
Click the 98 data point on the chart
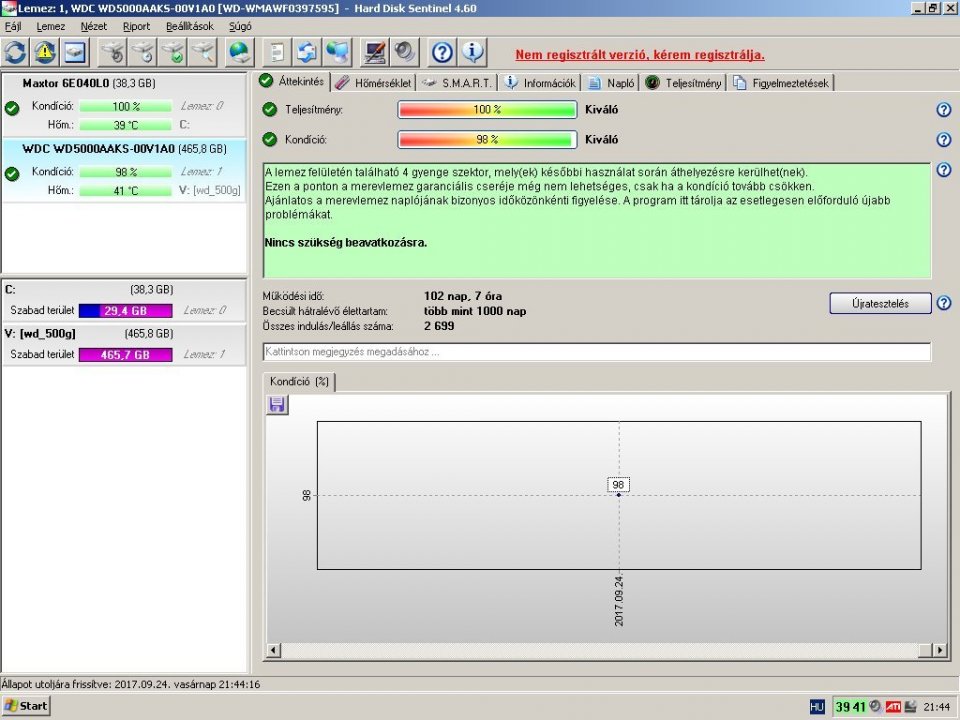tap(618, 494)
